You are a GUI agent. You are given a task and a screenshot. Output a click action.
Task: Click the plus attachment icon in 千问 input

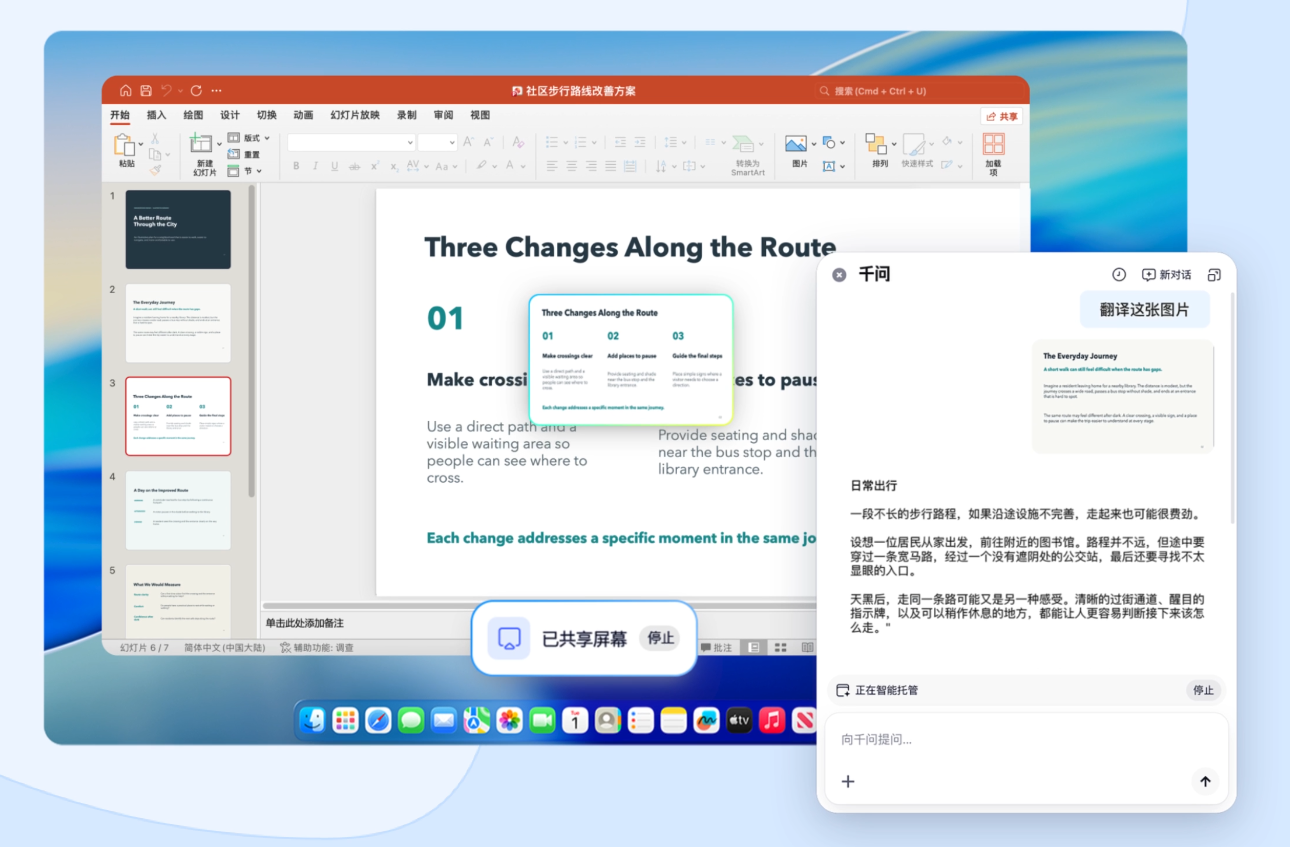pos(848,781)
